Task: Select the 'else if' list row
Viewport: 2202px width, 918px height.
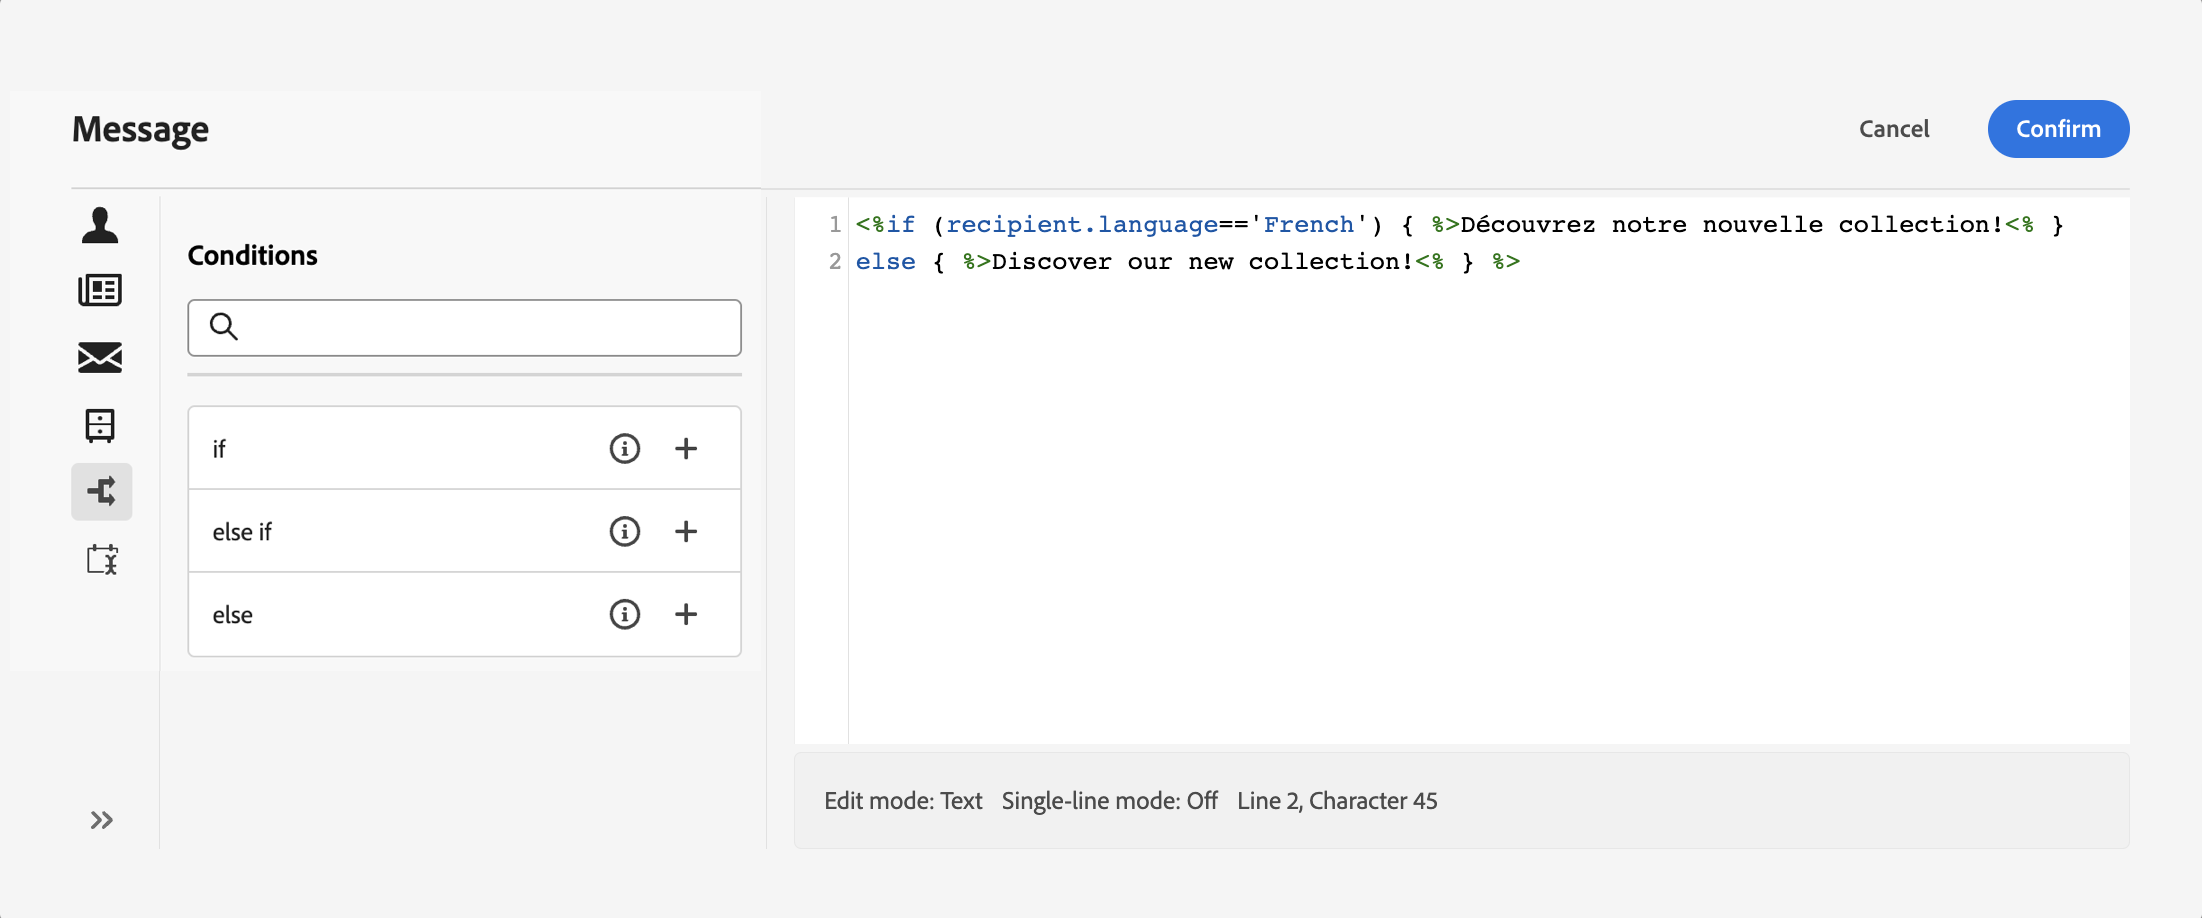Action: point(380,532)
